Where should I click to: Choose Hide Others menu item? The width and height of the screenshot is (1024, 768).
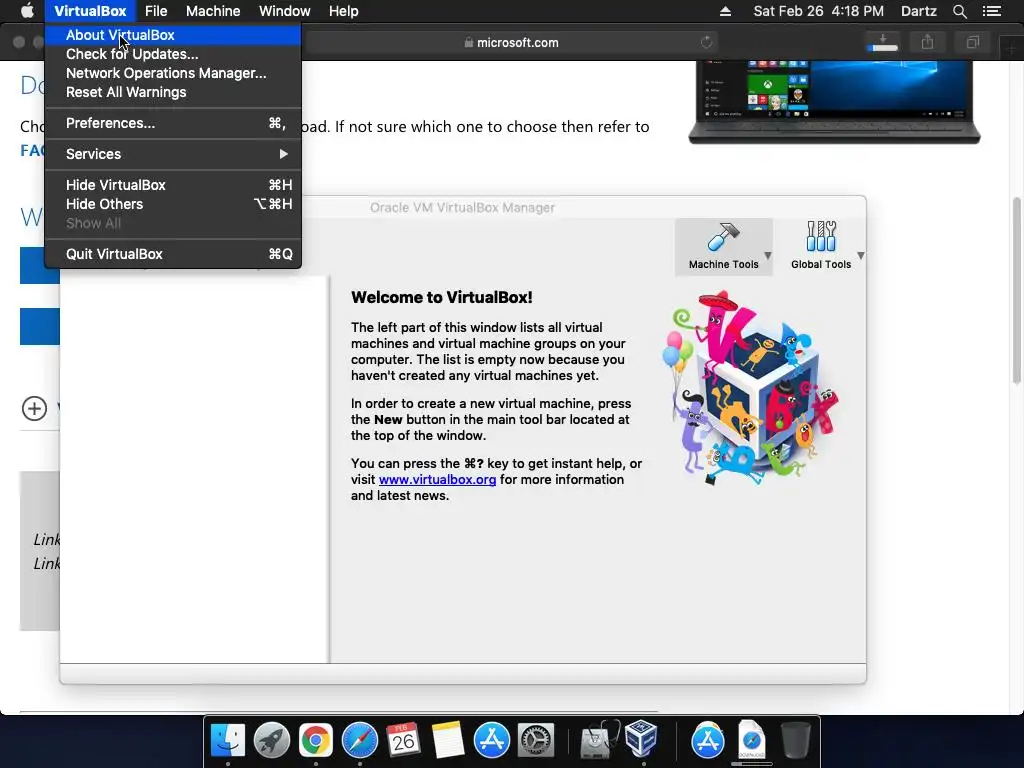click(x=173, y=204)
